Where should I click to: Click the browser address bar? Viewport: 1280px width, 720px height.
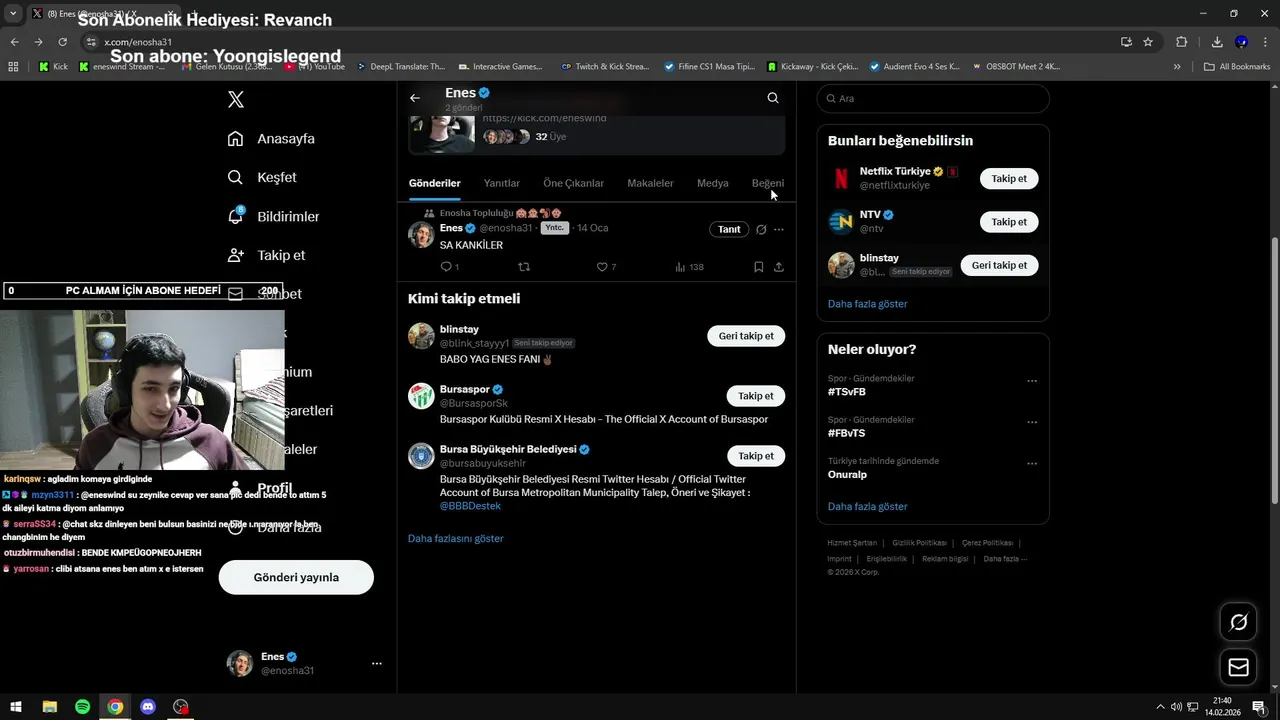(600, 42)
